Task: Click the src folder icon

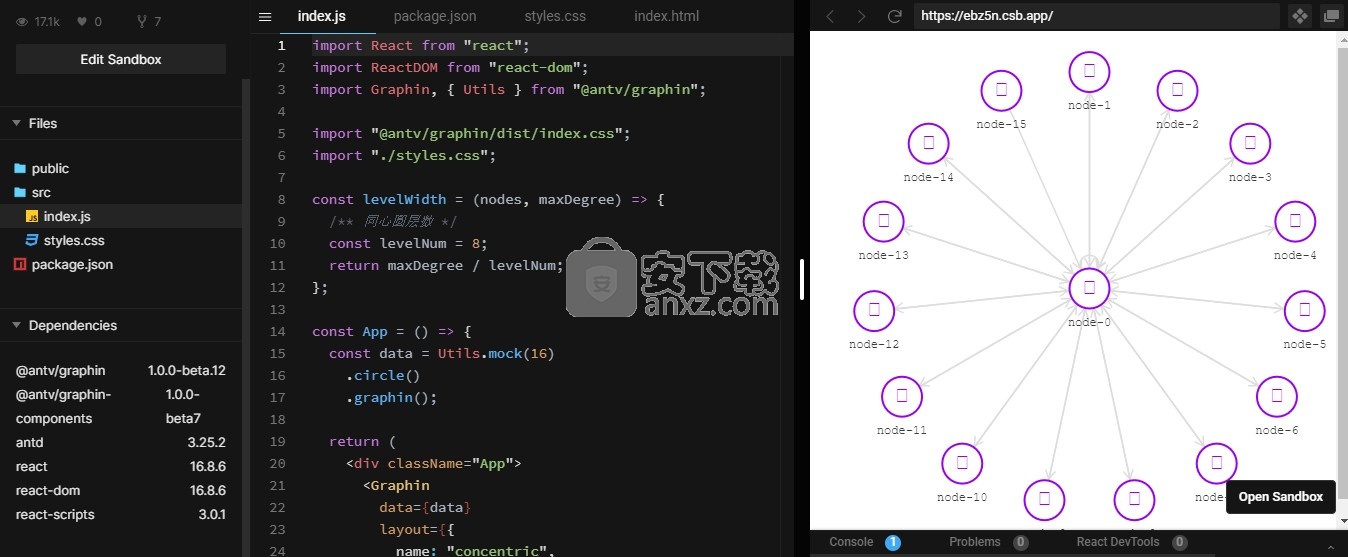Action: tap(19, 192)
